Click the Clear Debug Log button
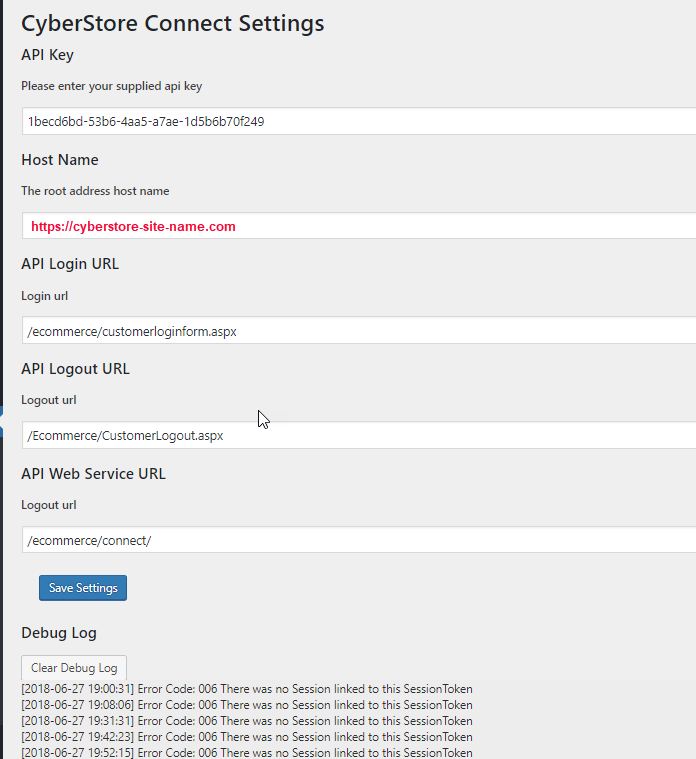The image size is (696, 759). pyautogui.click(x=74, y=668)
